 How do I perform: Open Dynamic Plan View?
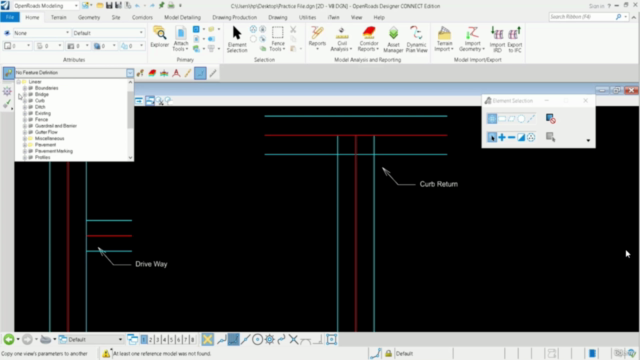pos(416,39)
